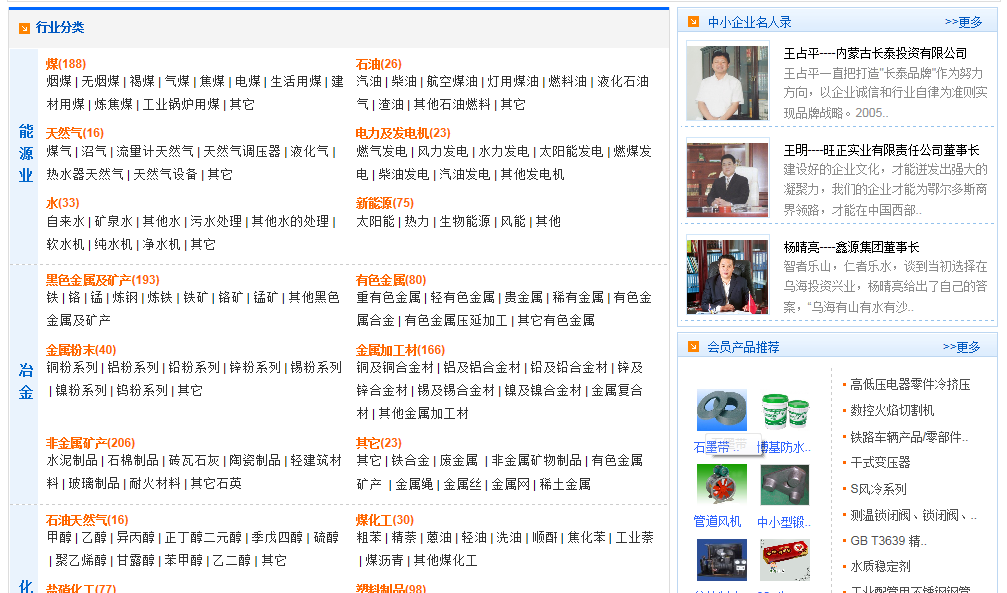Expand more products in 会员产品推荐 via >>更多
This screenshot has height=593, width=1007.
(x=961, y=347)
